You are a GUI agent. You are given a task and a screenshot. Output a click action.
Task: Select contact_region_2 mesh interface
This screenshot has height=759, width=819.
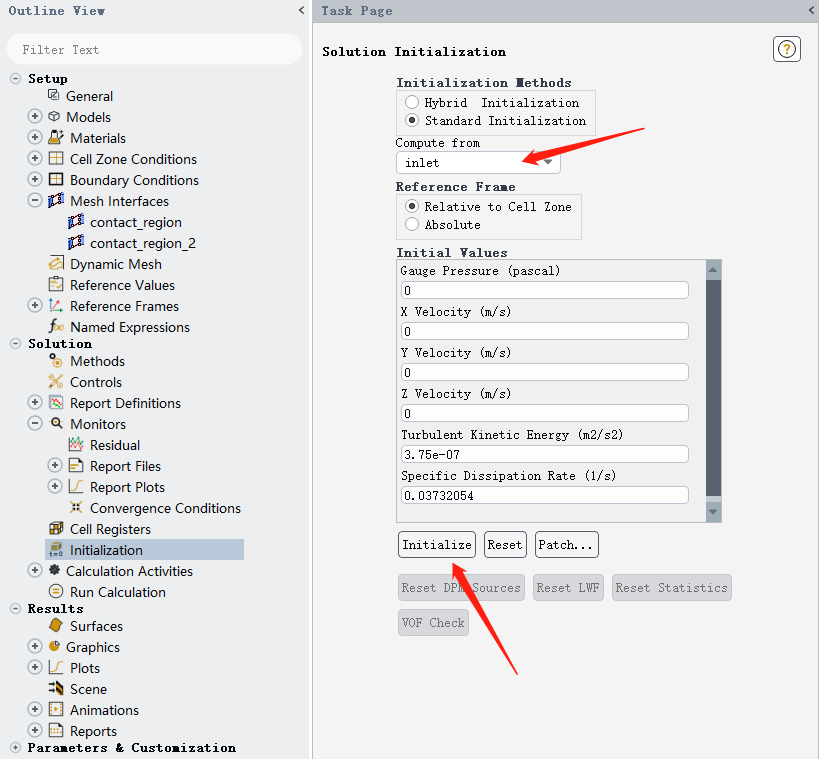(142, 243)
